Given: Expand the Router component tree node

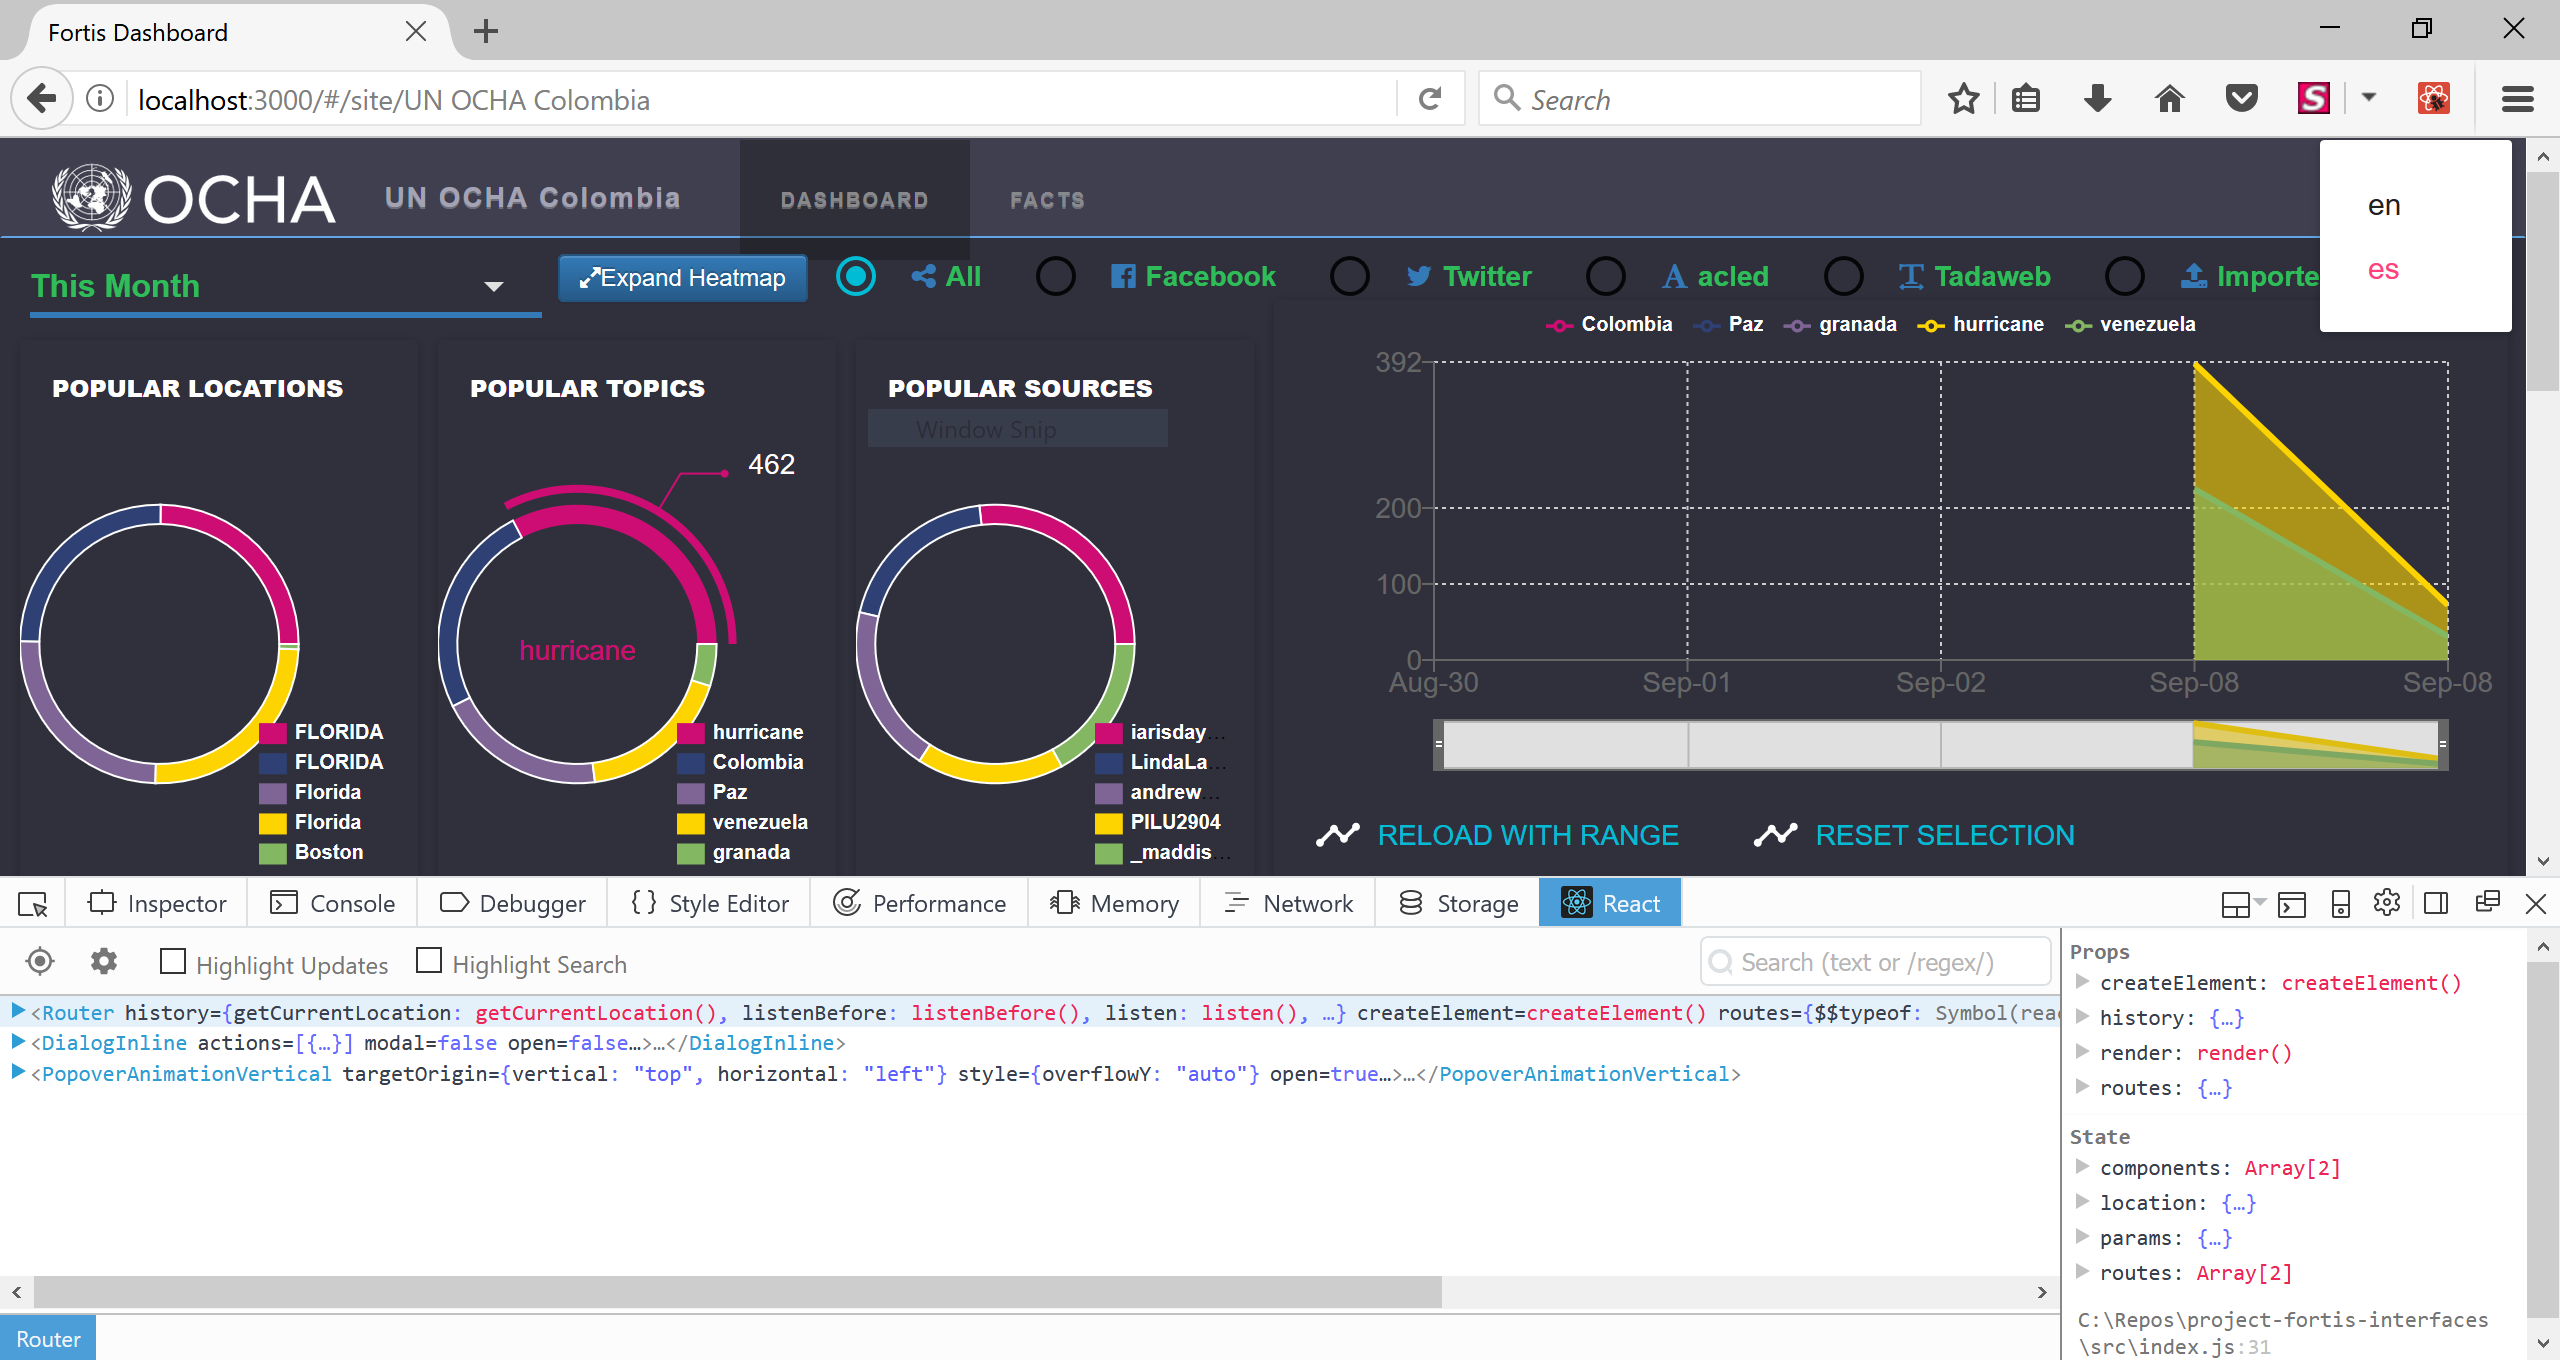Looking at the screenshot, I should tap(17, 1011).
